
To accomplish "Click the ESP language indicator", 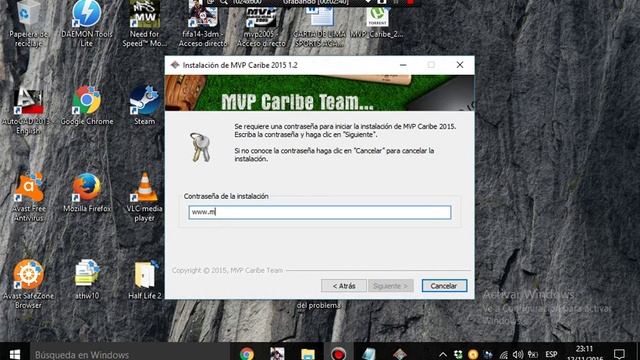I will [x=551, y=354].
